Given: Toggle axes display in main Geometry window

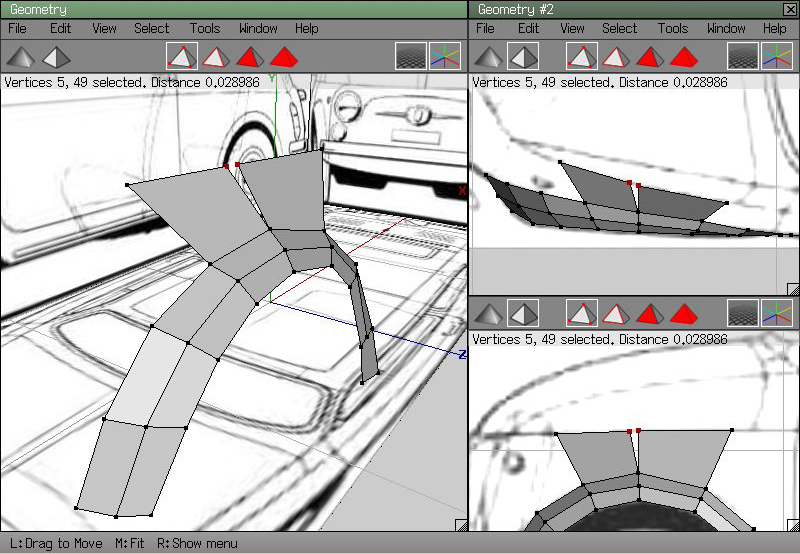Looking at the screenshot, I should tap(445, 56).
